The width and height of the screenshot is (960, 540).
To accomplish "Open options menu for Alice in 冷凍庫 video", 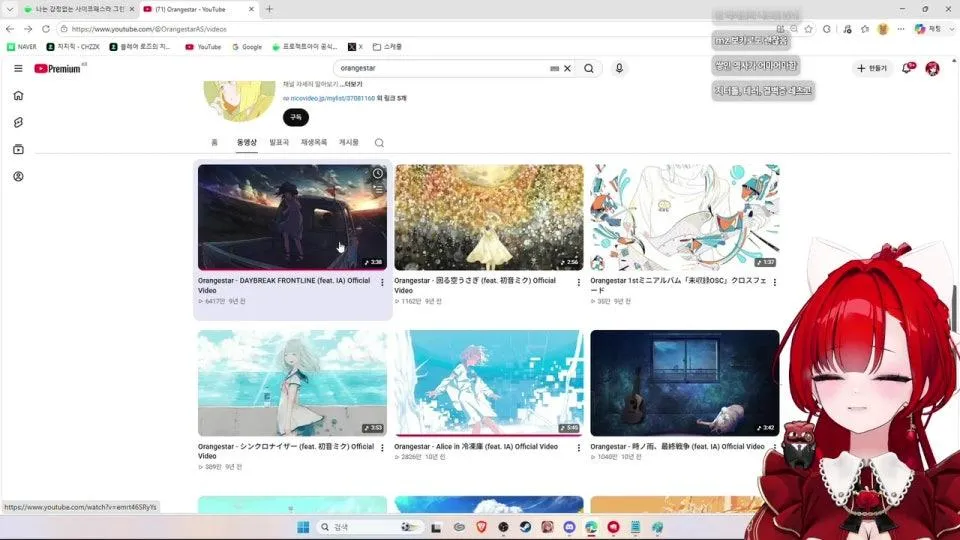I will (x=579, y=448).
